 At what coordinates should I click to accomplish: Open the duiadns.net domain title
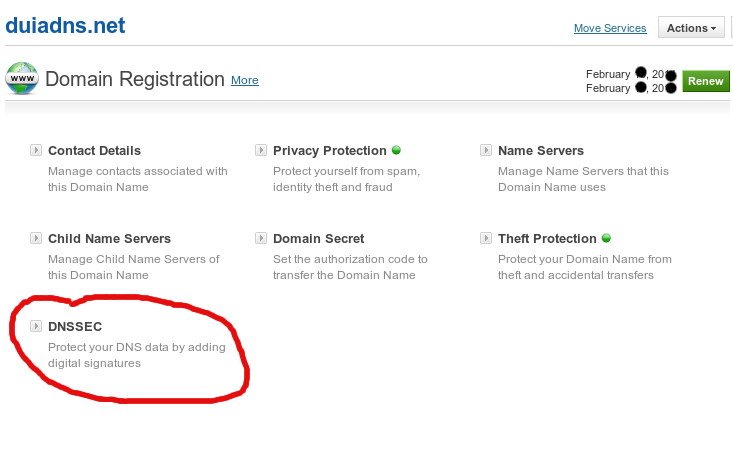pos(65,25)
